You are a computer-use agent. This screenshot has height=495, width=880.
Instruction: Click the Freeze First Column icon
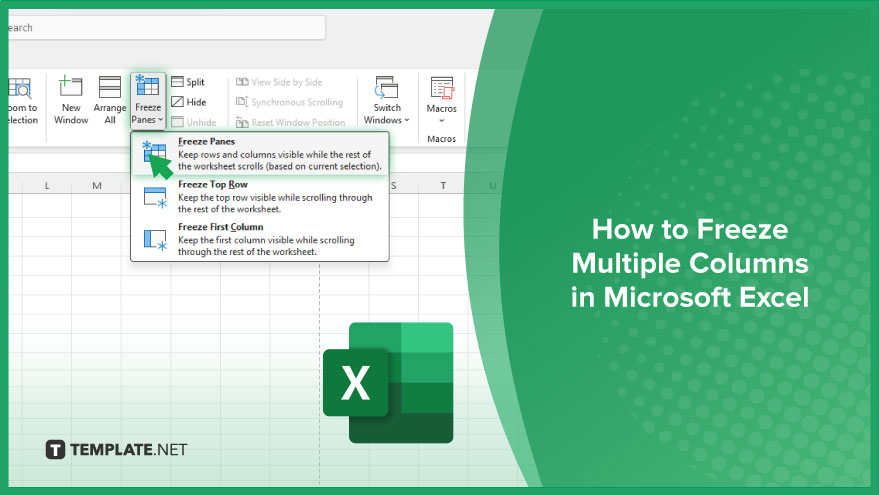click(x=155, y=240)
